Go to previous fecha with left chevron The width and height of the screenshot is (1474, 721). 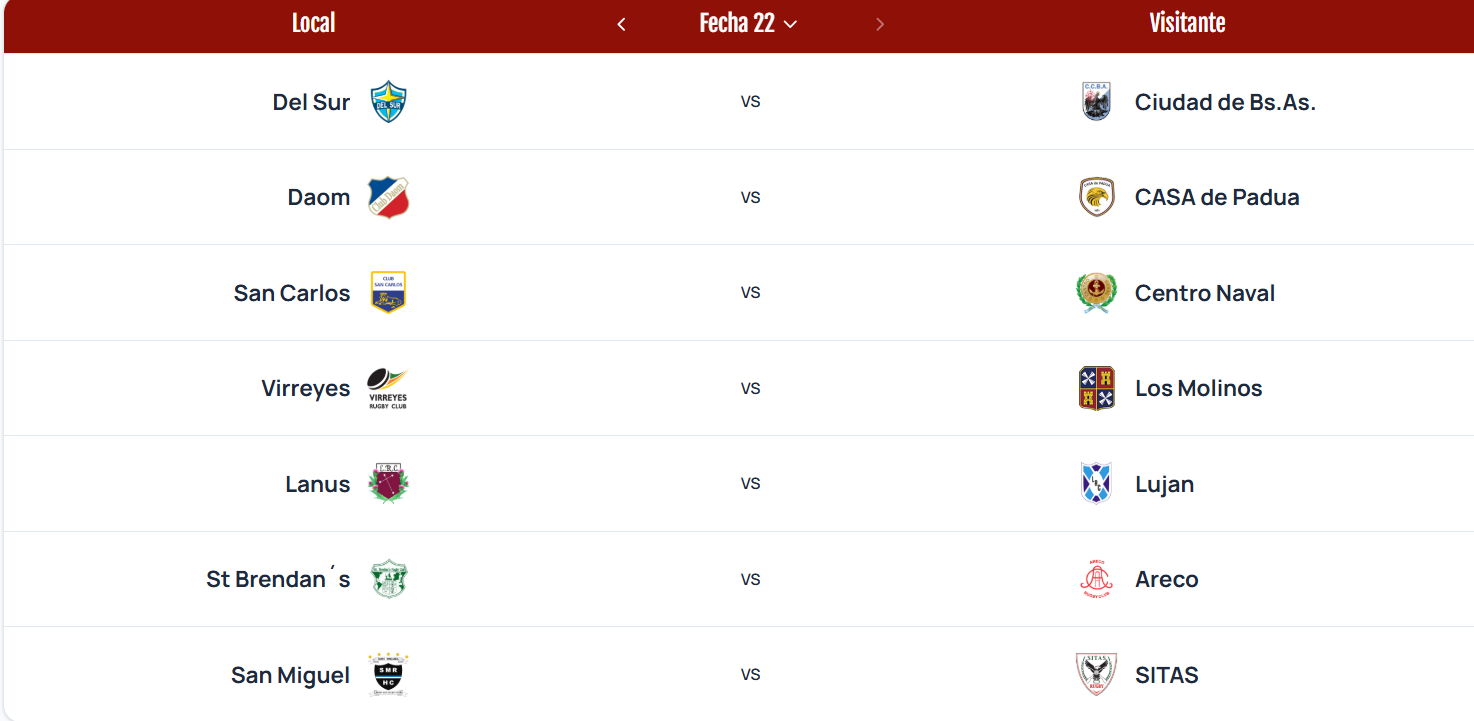pyautogui.click(x=621, y=24)
